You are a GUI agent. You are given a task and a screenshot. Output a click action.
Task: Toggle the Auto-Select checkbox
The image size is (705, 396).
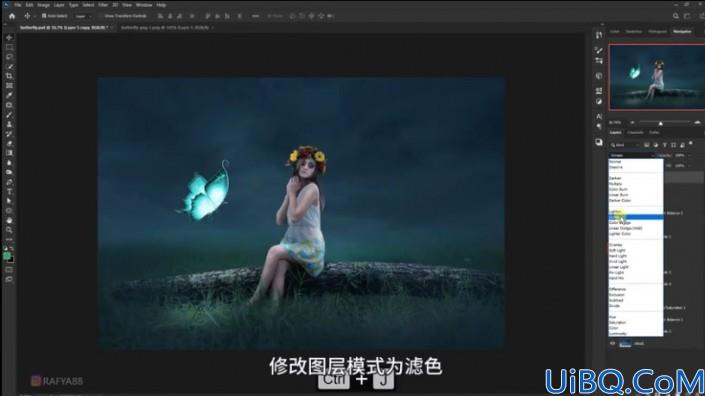pyautogui.click(x=44, y=16)
